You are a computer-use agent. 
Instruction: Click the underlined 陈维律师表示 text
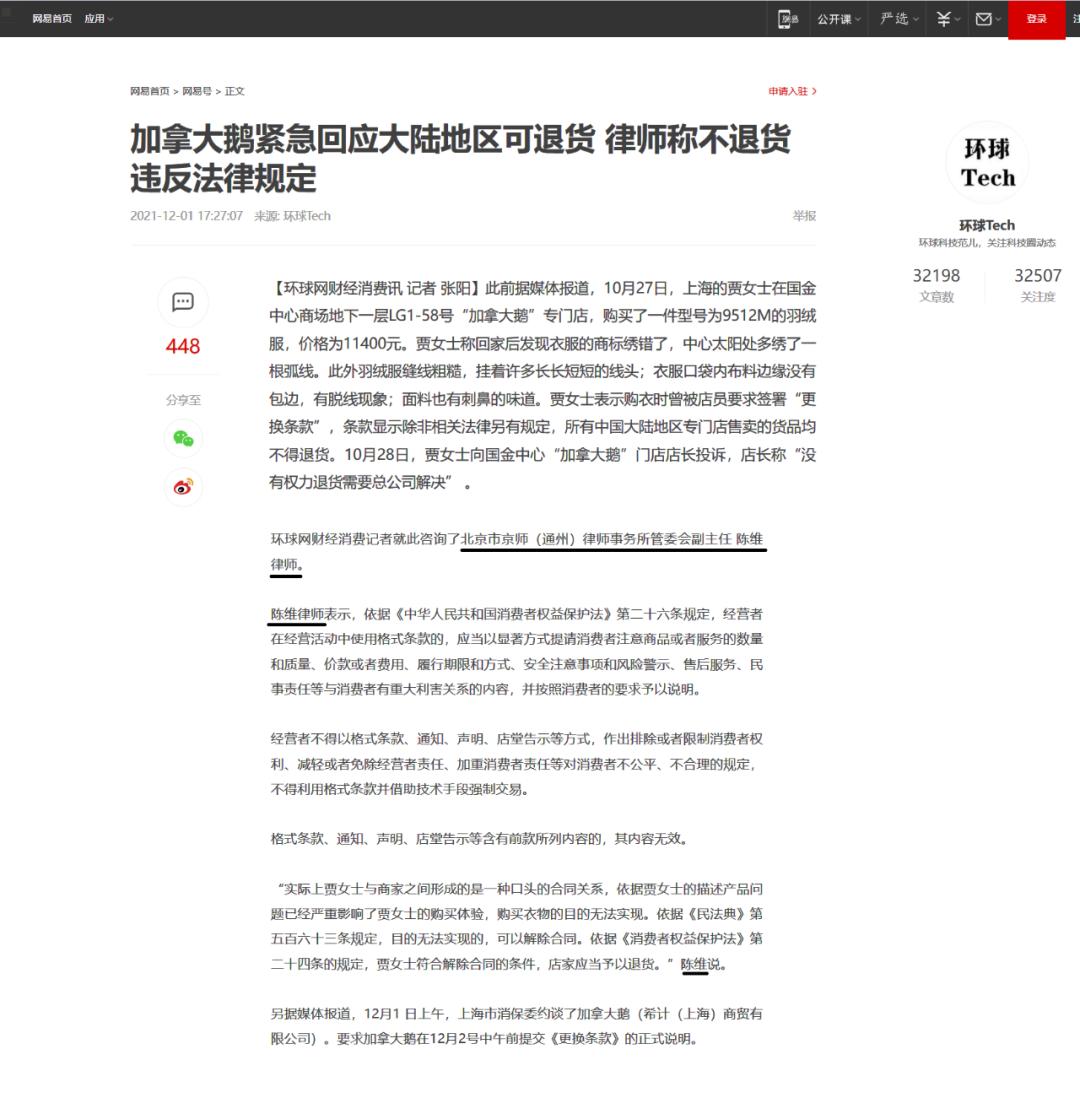coord(311,614)
